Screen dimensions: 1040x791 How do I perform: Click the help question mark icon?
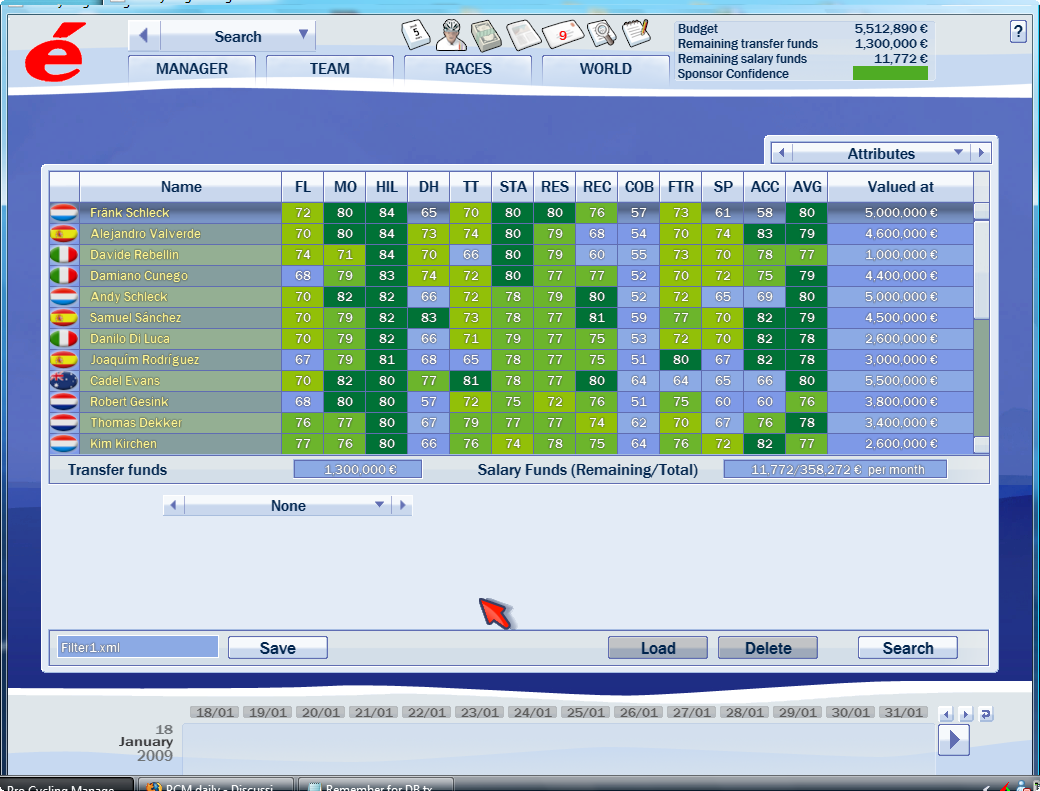click(x=1018, y=32)
